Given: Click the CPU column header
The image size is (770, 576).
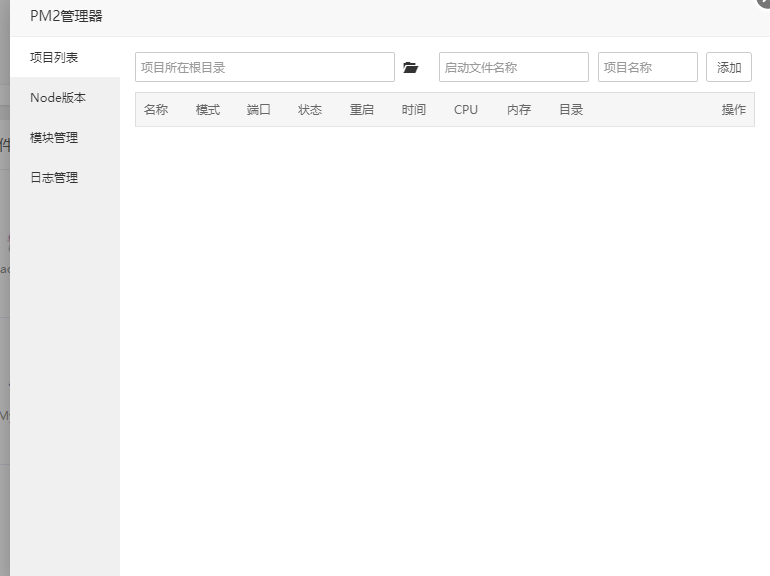Looking at the screenshot, I should point(466,110).
